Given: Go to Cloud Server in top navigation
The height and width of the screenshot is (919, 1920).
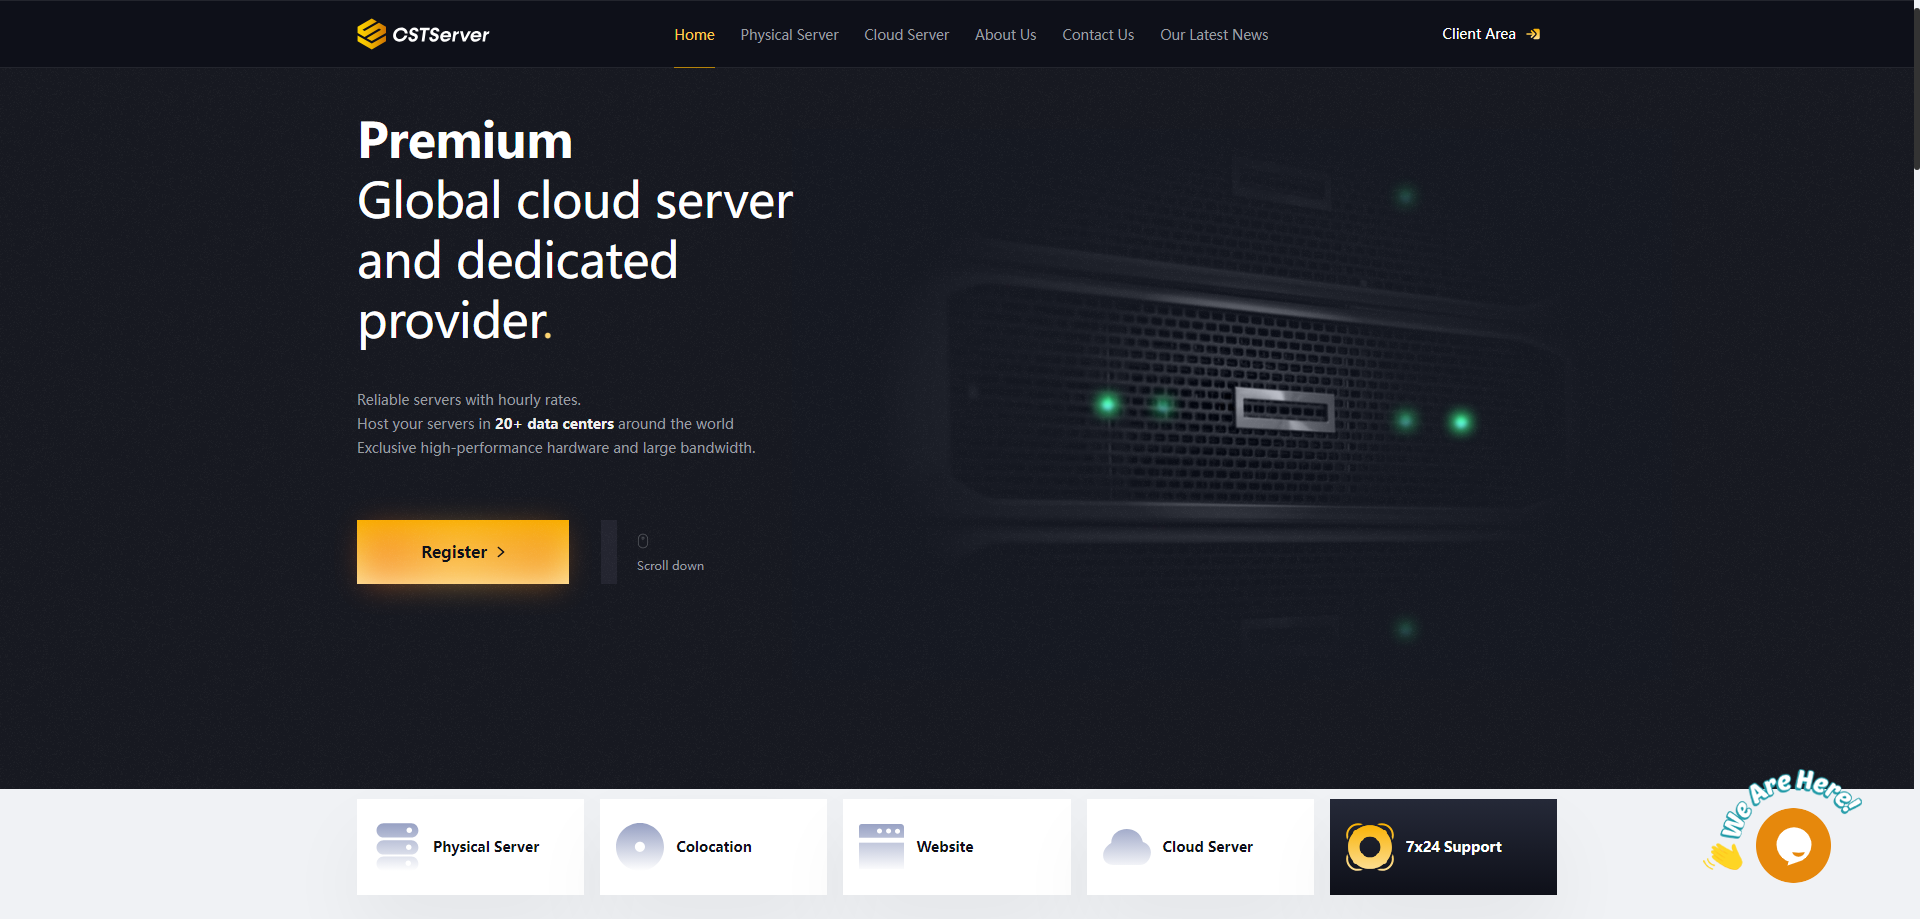Looking at the screenshot, I should 906,34.
